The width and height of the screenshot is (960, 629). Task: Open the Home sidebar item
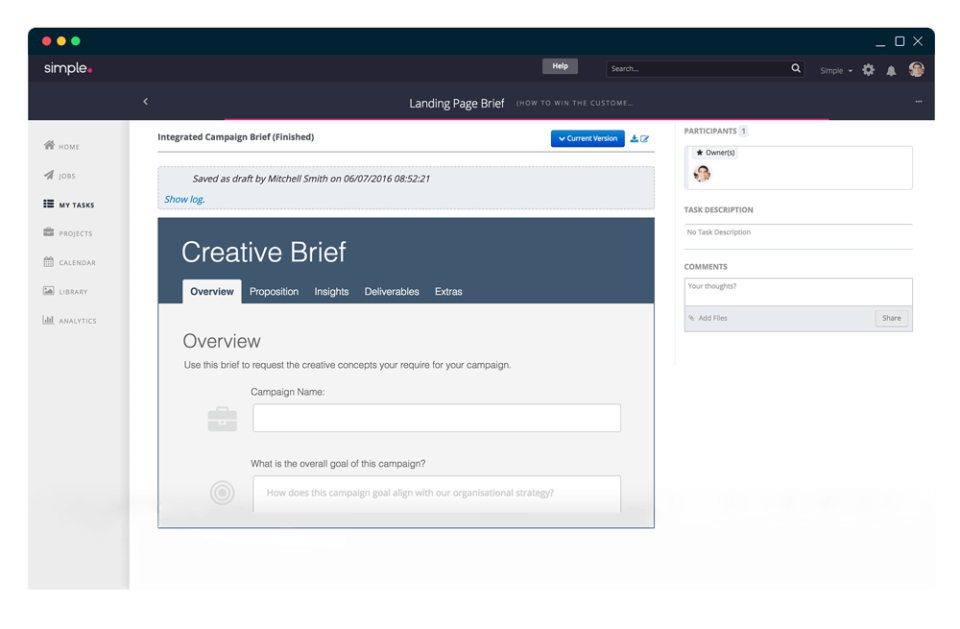click(x=62, y=146)
